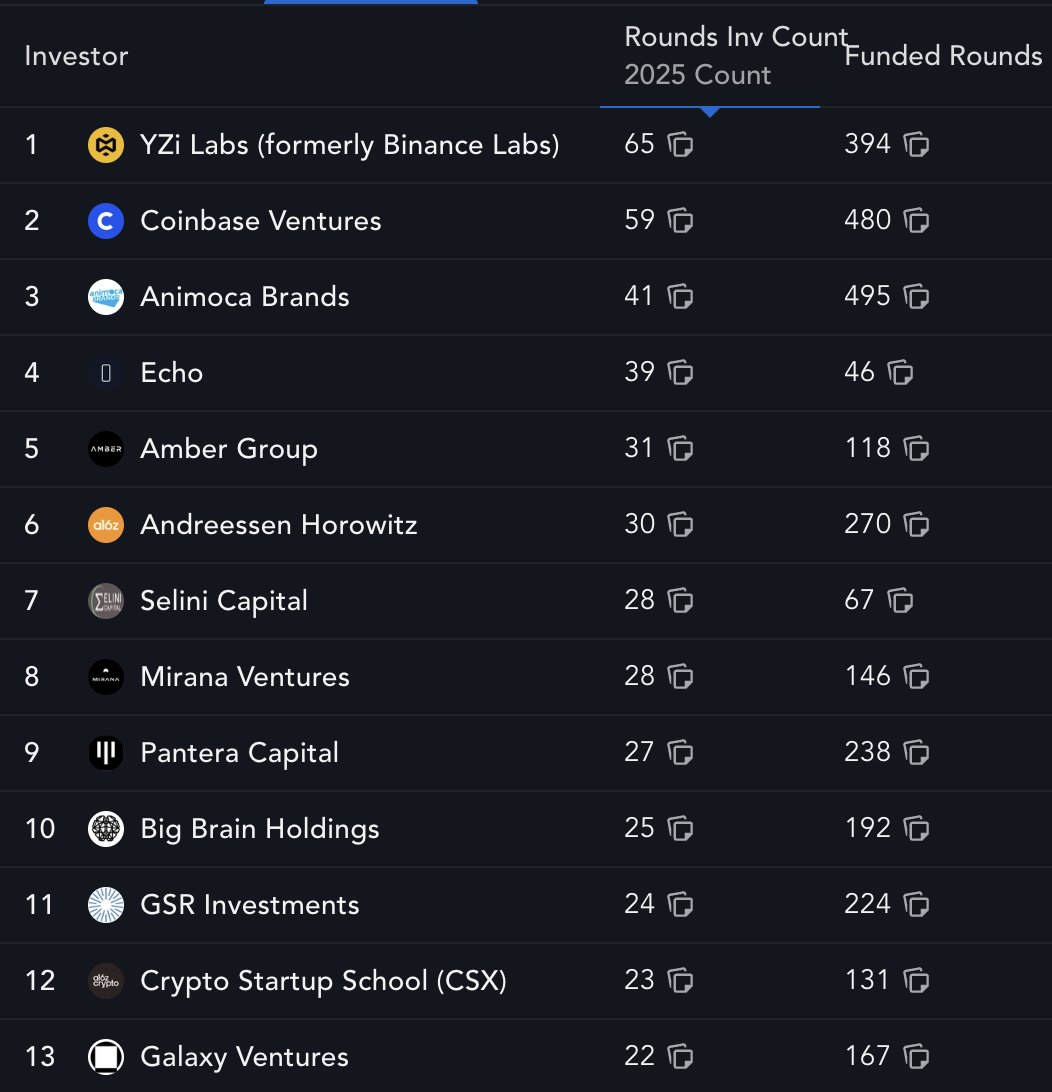
Task: Open Big Brain Holdings investor page
Action: coord(260,829)
